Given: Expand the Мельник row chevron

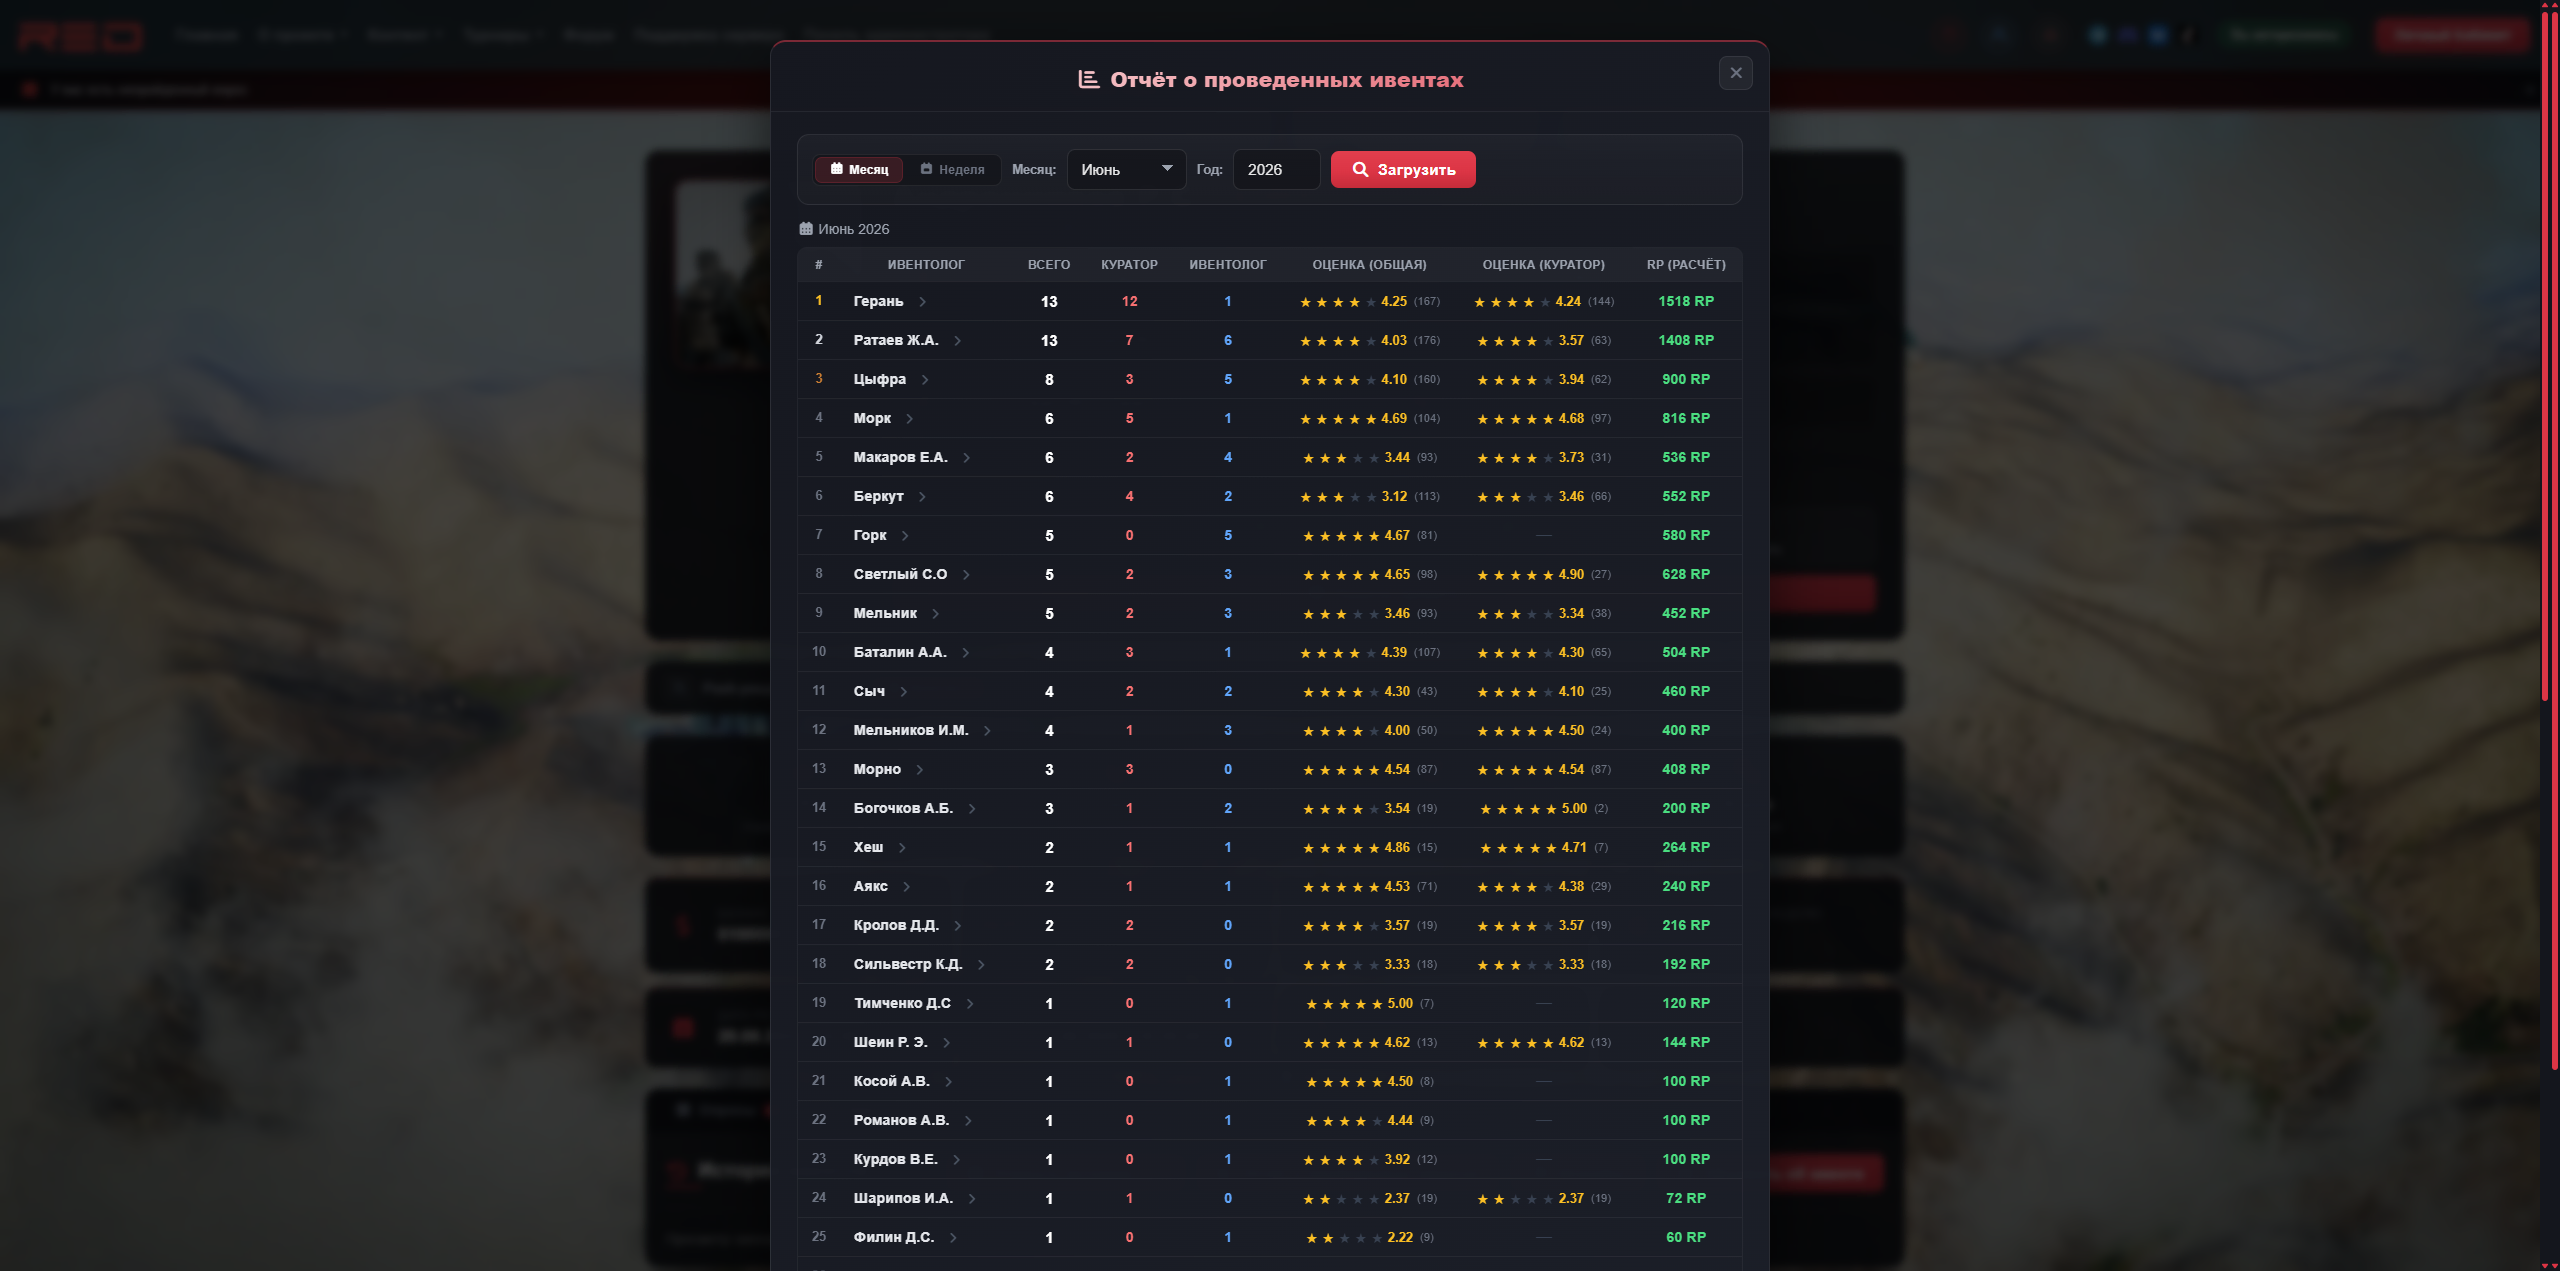Looking at the screenshot, I should pos(935,614).
